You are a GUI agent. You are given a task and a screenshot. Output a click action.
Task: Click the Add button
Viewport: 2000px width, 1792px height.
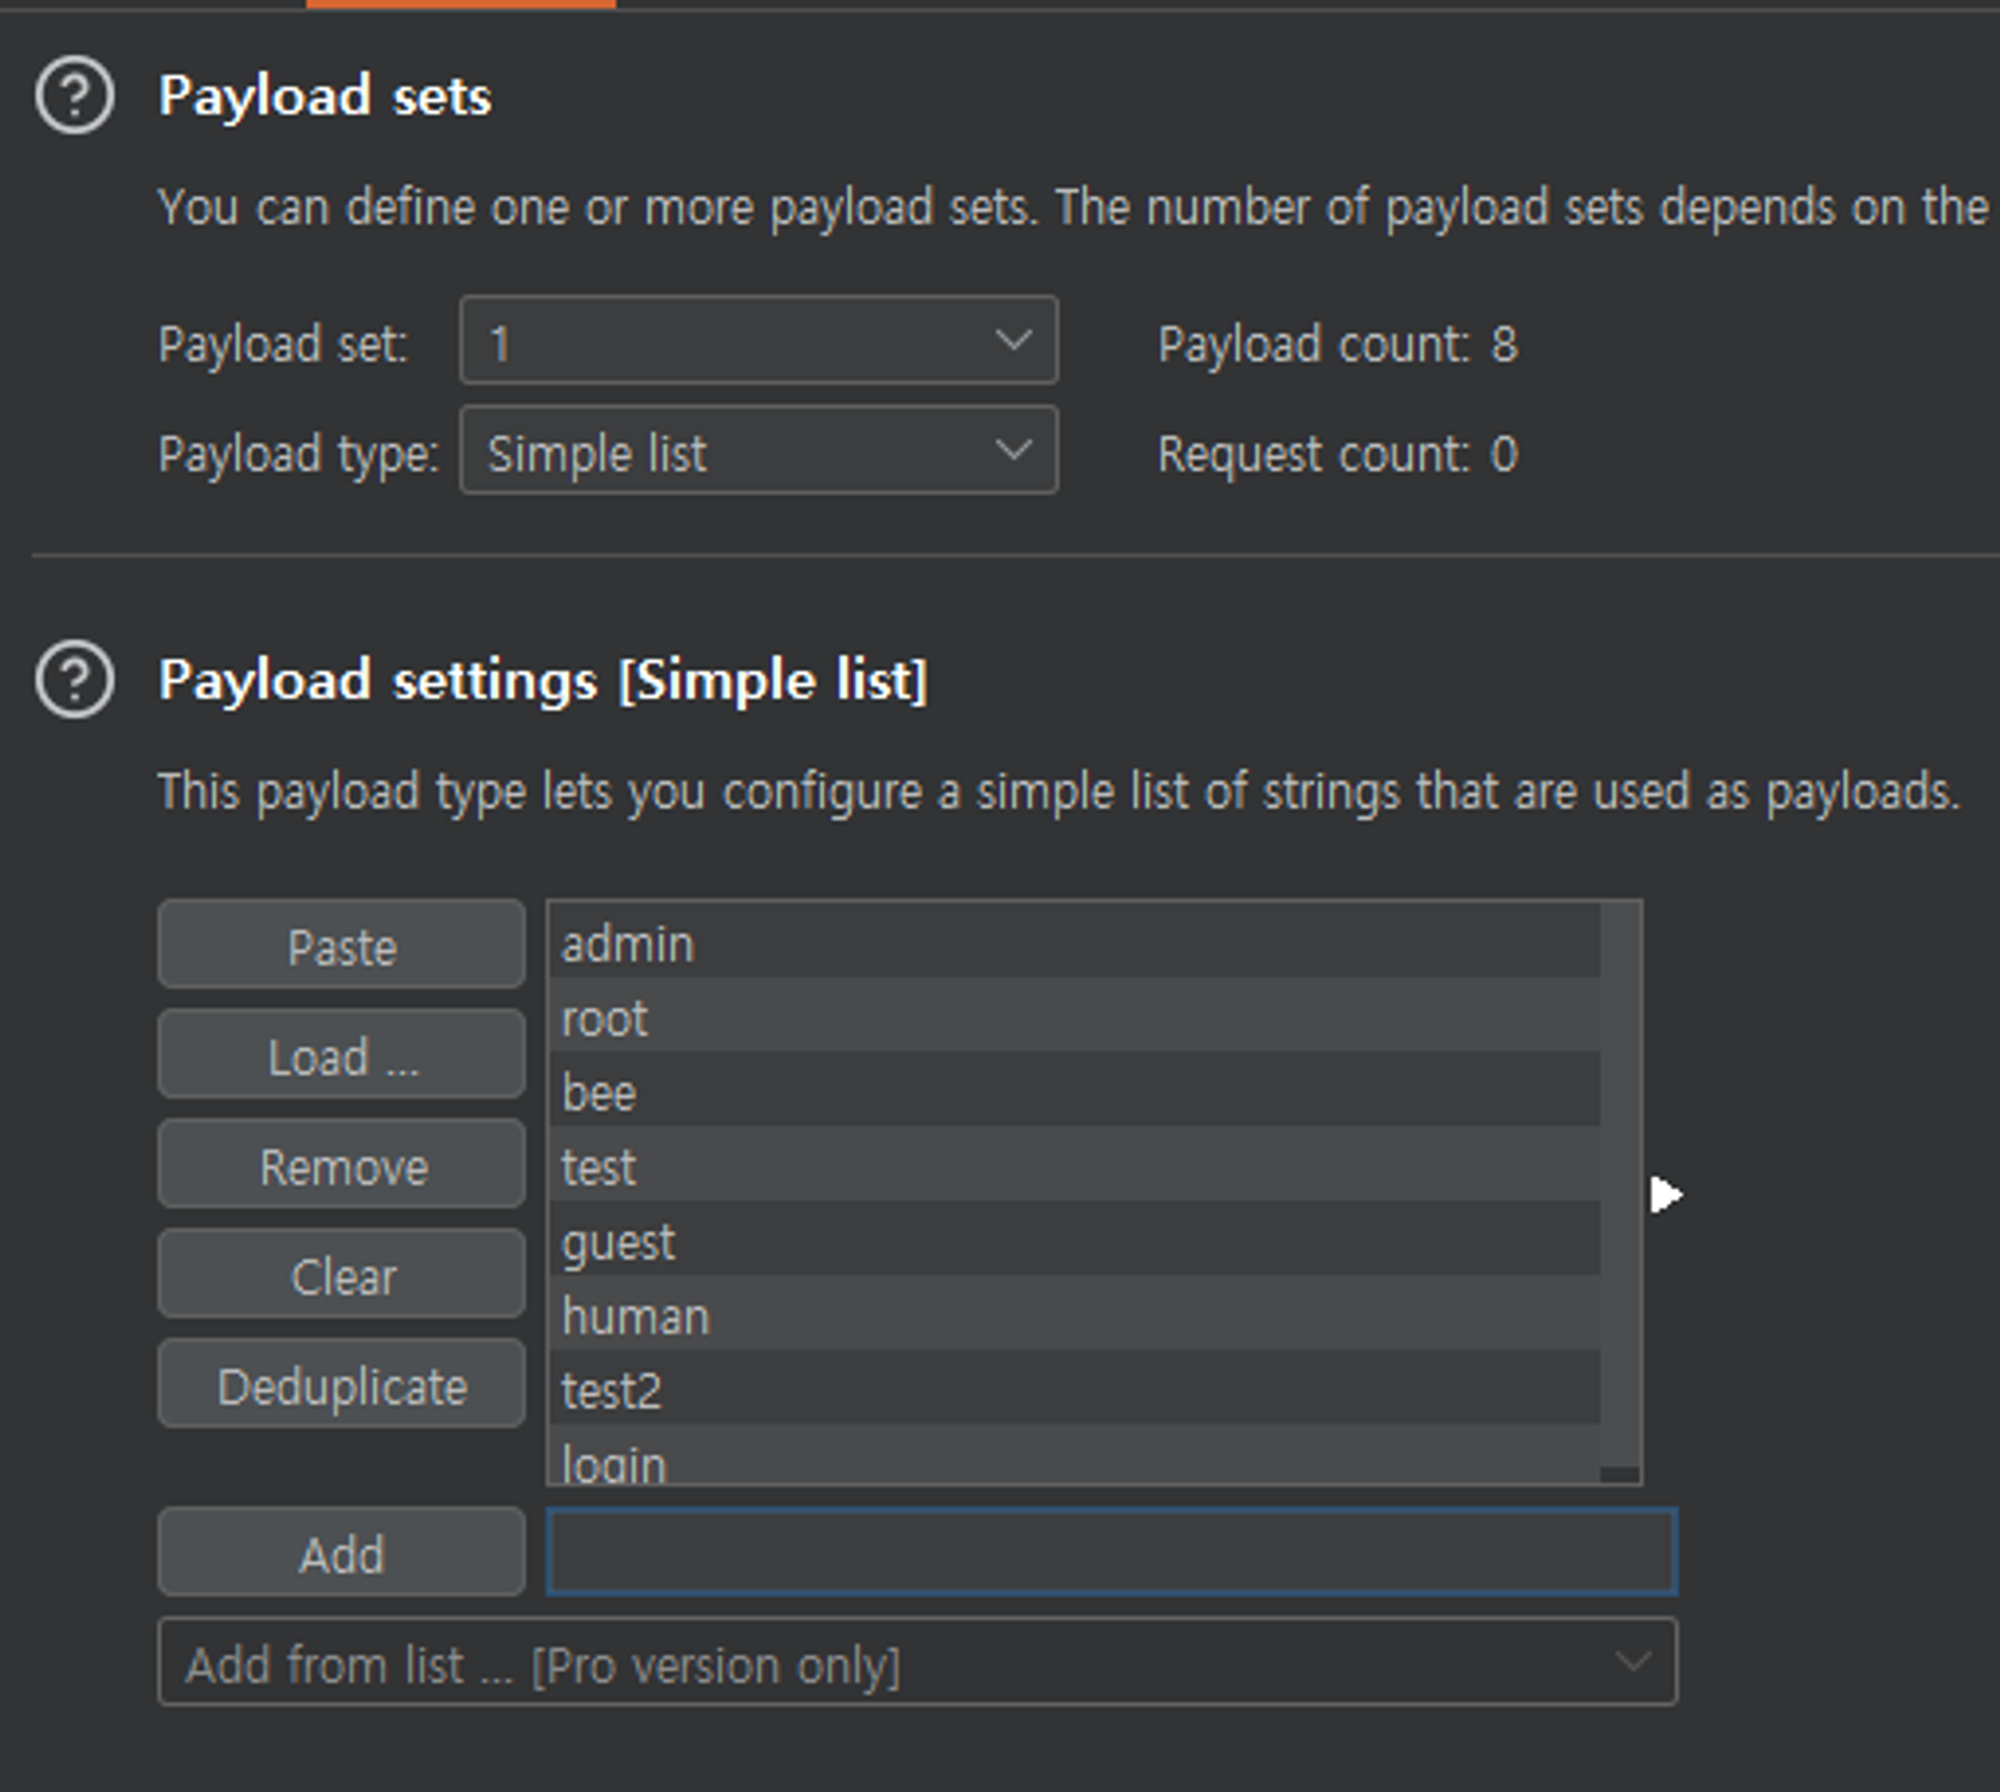(341, 1552)
